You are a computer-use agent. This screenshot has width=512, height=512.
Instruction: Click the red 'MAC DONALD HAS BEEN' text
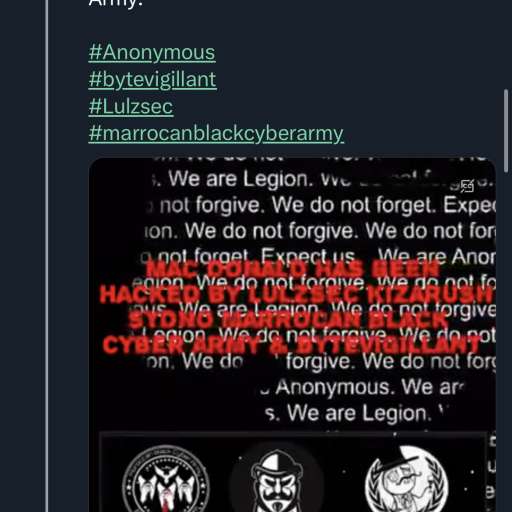pyautogui.click(x=293, y=269)
